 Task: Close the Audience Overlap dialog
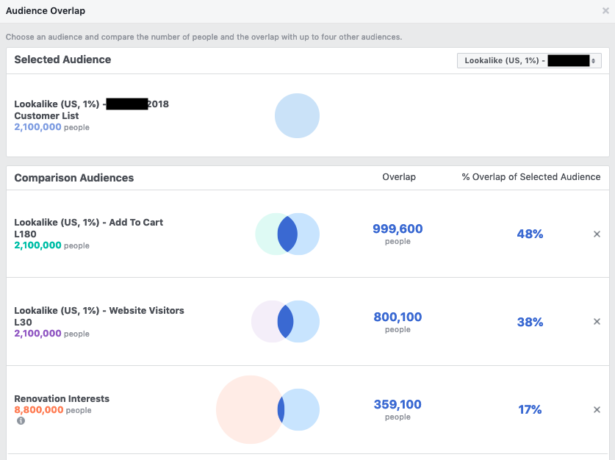click(605, 10)
